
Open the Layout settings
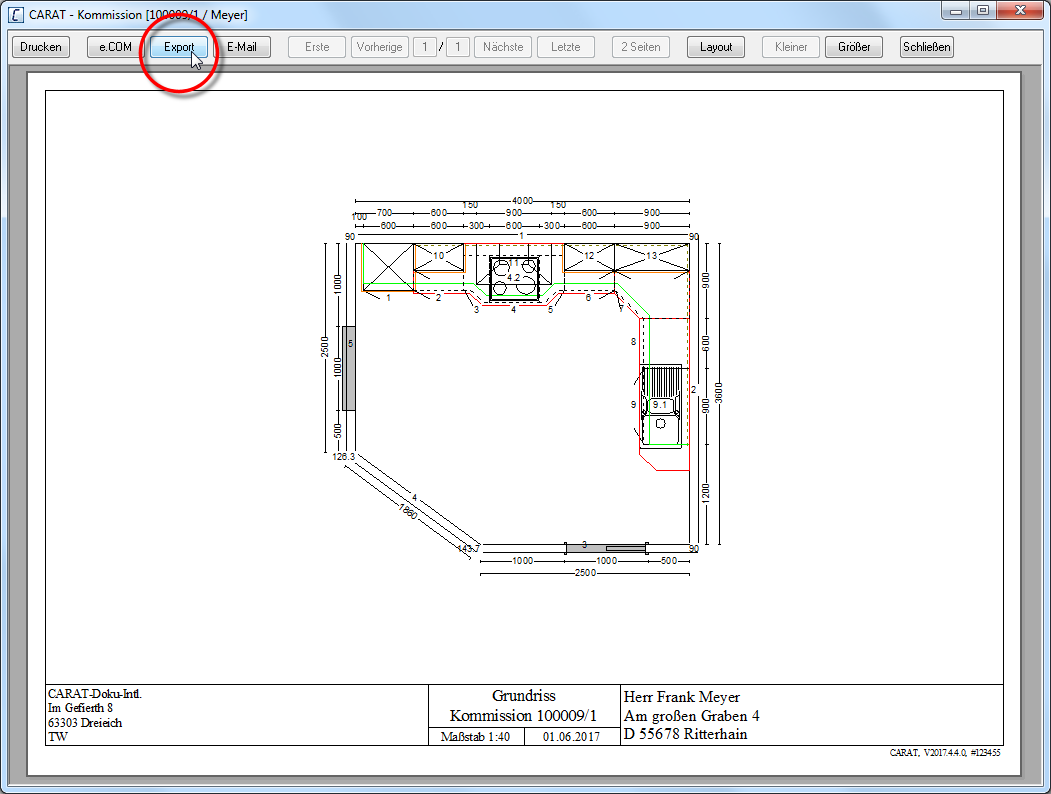pos(716,47)
